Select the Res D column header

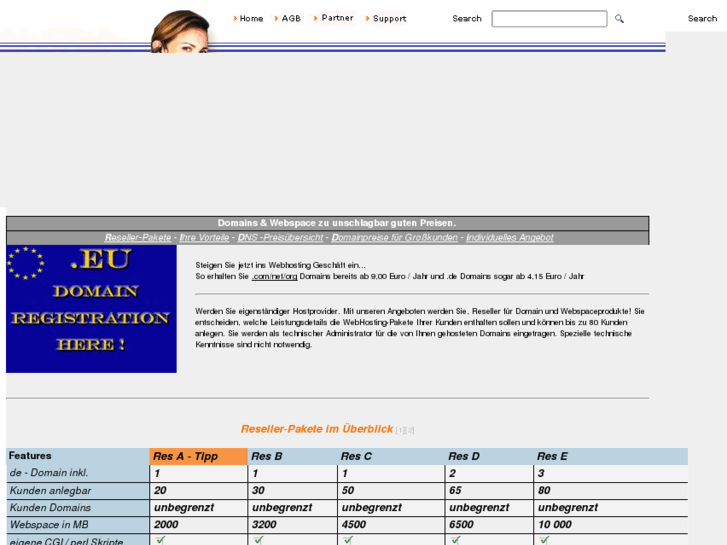coord(489,456)
